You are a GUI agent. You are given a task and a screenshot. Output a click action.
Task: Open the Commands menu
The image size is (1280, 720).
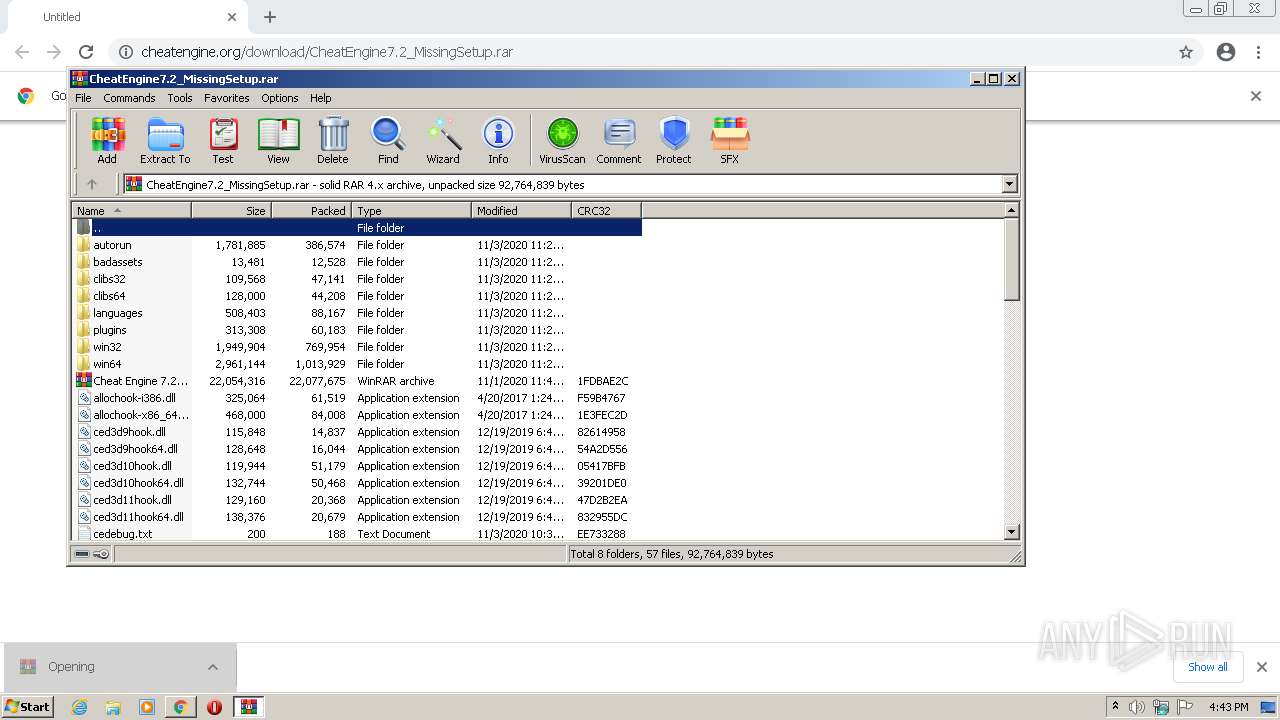[x=129, y=98]
